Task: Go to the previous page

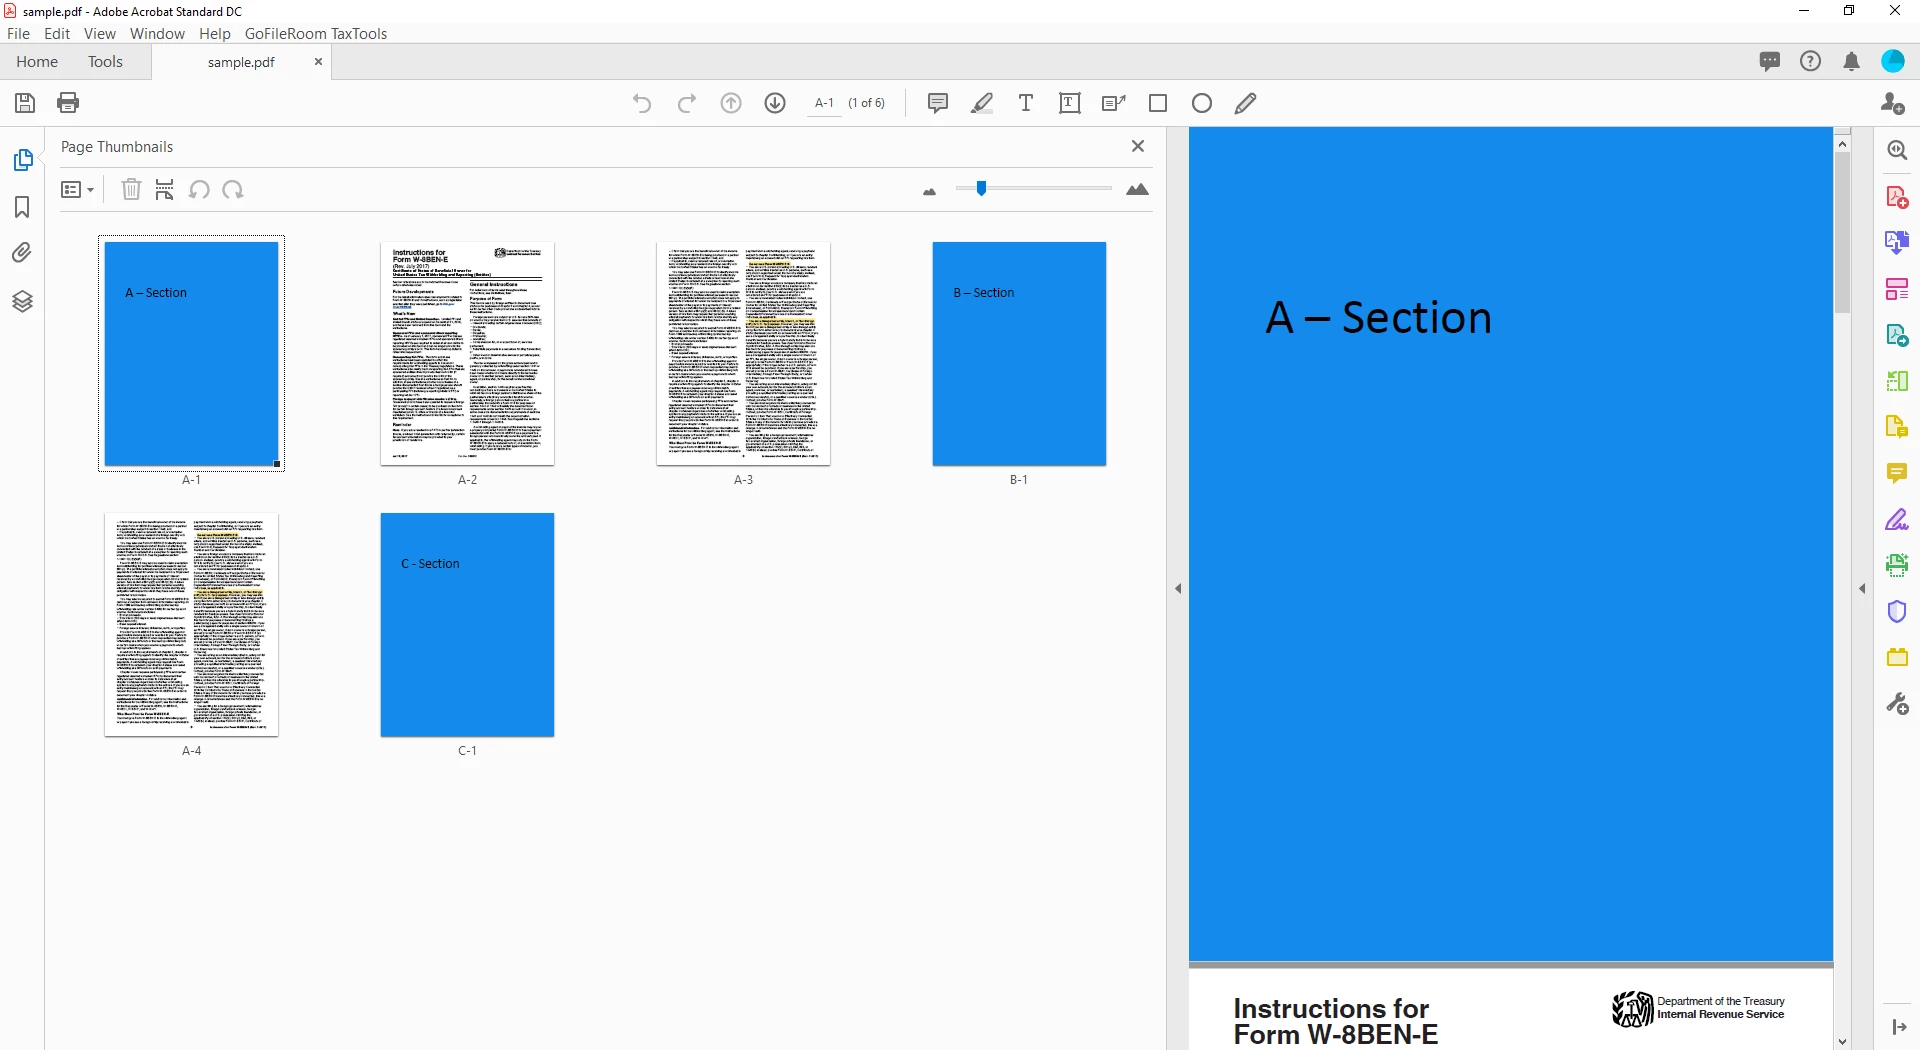Action: (731, 103)
